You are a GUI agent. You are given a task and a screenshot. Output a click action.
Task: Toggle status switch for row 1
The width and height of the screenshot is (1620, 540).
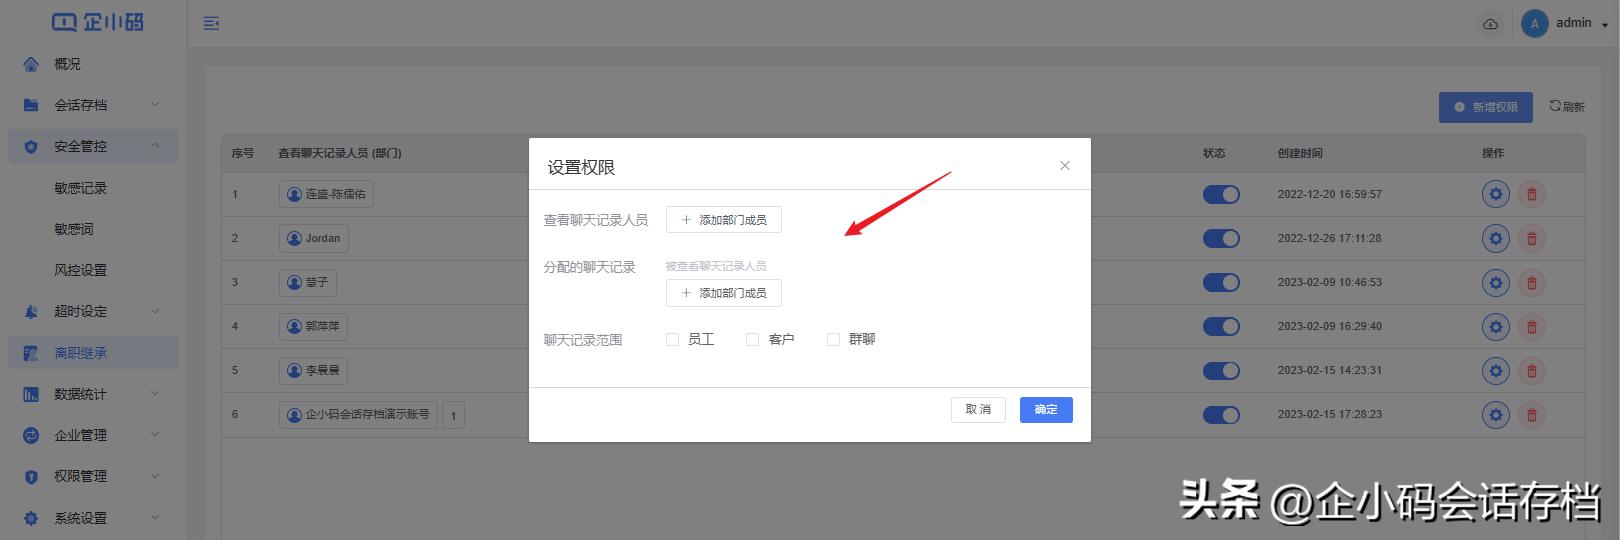pyautogui.click(x=1221, y=194)
